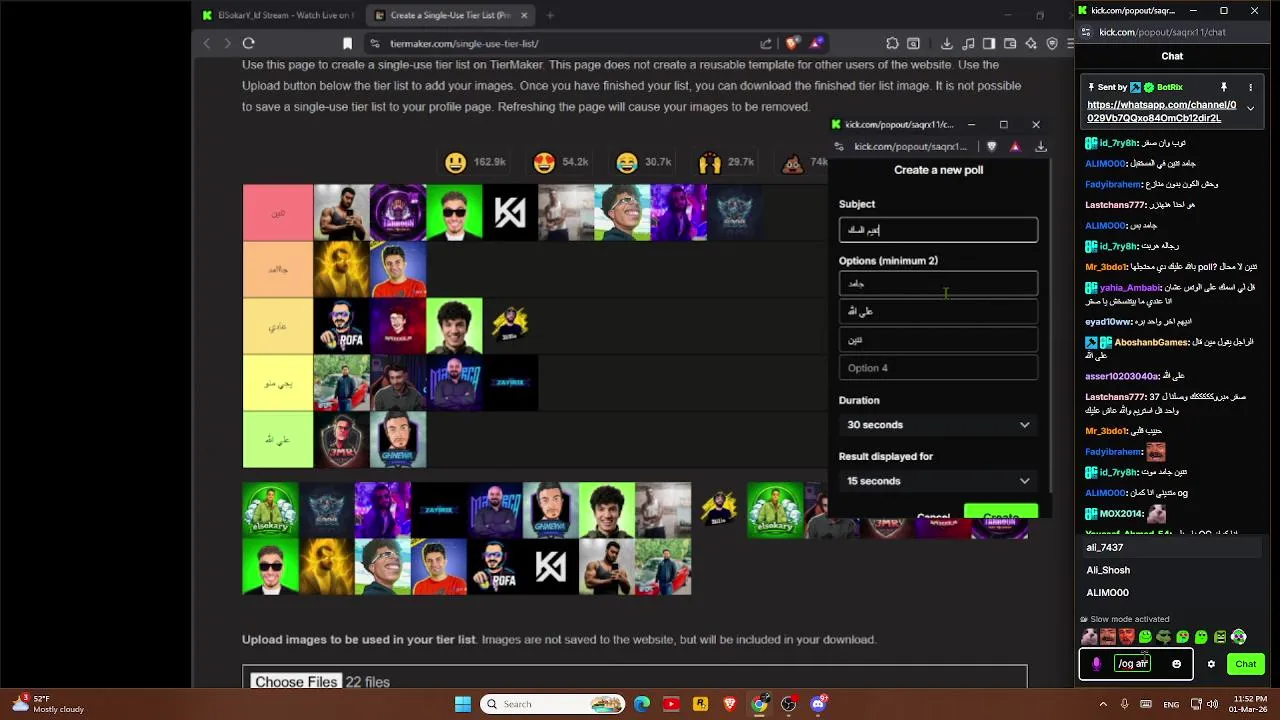
Task: Click the pin icon on the BotRix message
Action: click(1223, 87)
